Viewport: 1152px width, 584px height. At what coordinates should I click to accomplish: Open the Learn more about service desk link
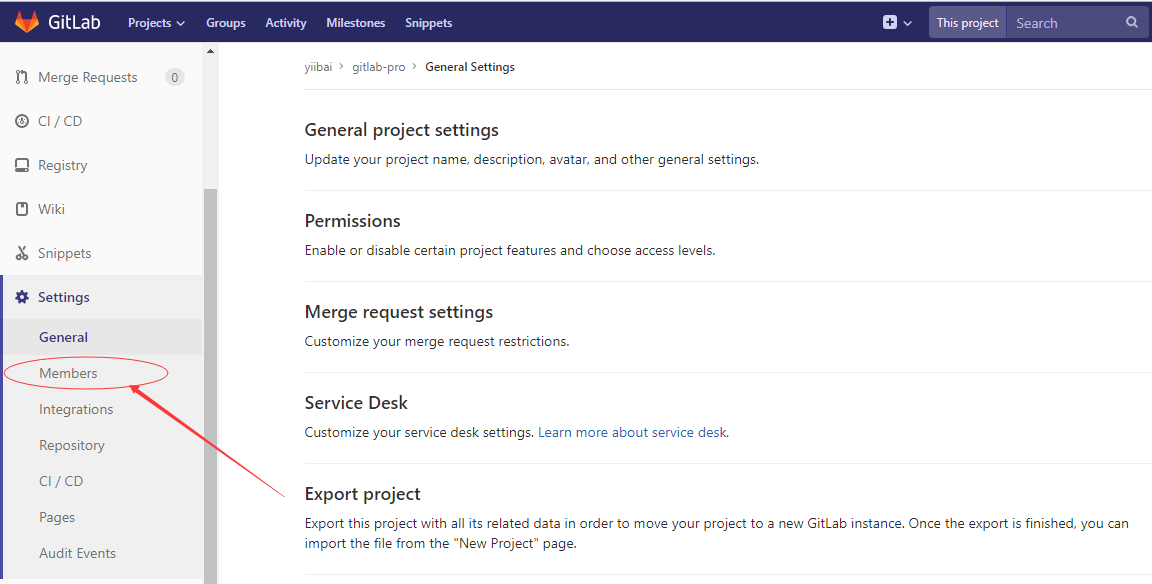633,432
